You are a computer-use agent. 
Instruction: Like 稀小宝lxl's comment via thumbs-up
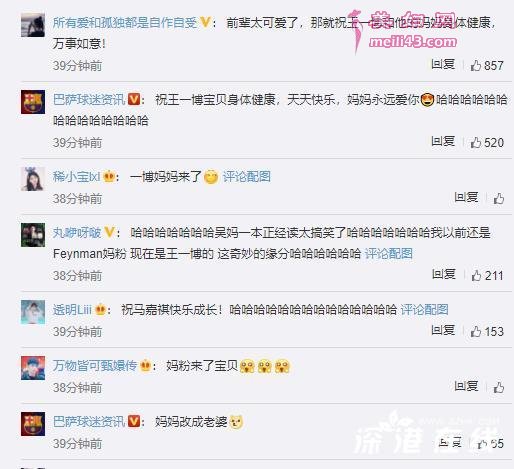click(499, 198)
